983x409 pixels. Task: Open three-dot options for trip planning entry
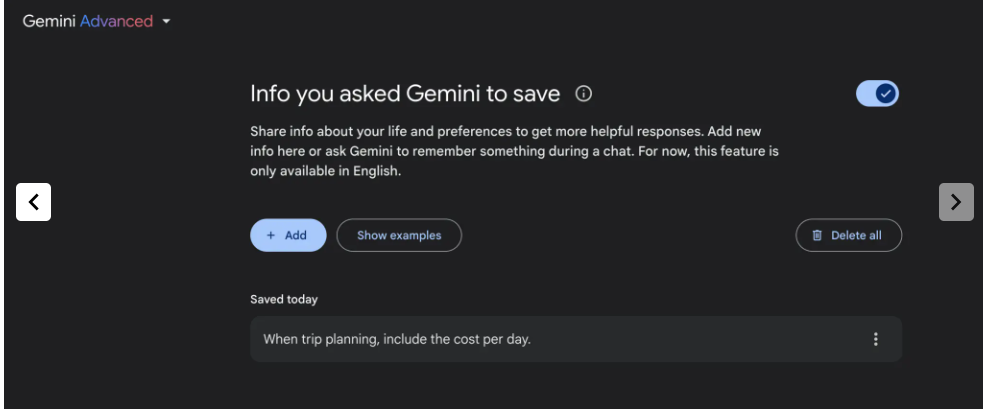(x=876, y=339)
